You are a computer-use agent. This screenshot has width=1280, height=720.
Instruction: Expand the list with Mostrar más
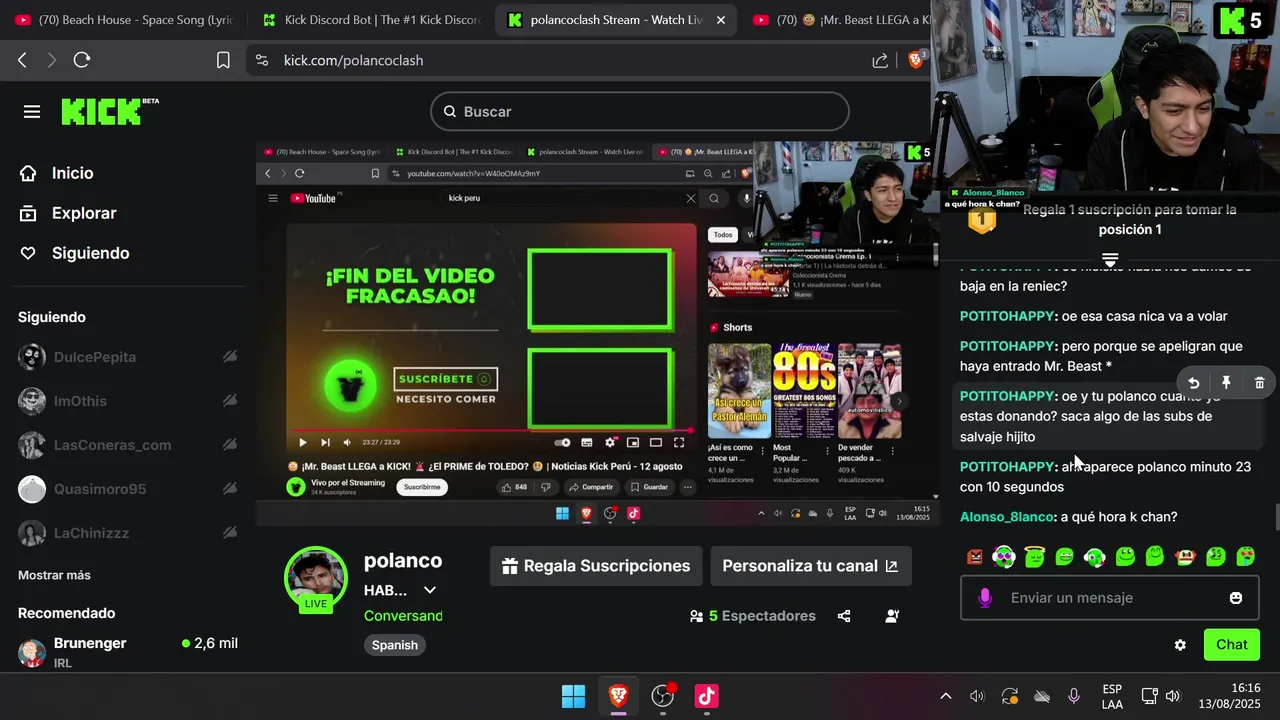click(54, 575)
